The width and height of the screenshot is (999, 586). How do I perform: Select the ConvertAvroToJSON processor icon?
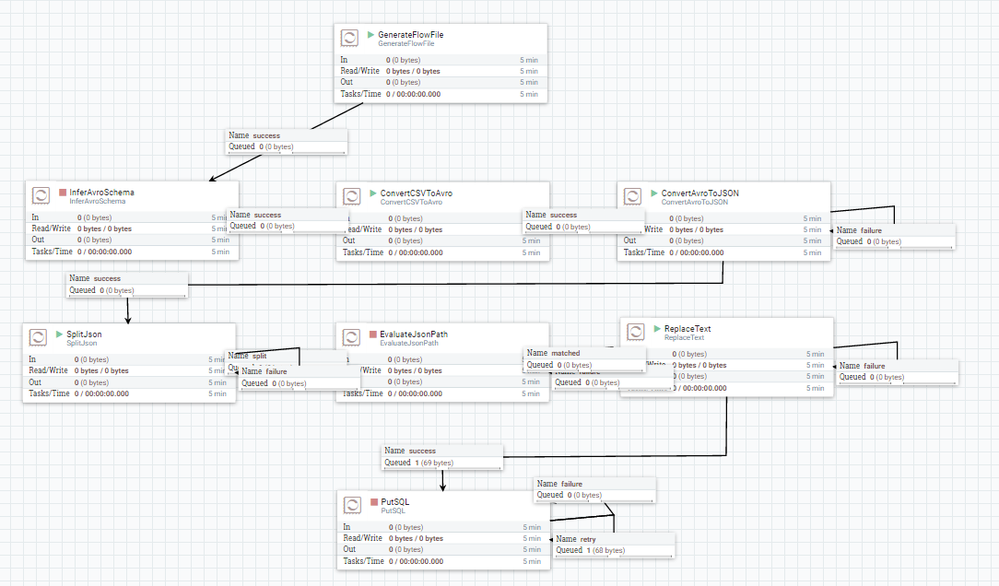(631, 196)
